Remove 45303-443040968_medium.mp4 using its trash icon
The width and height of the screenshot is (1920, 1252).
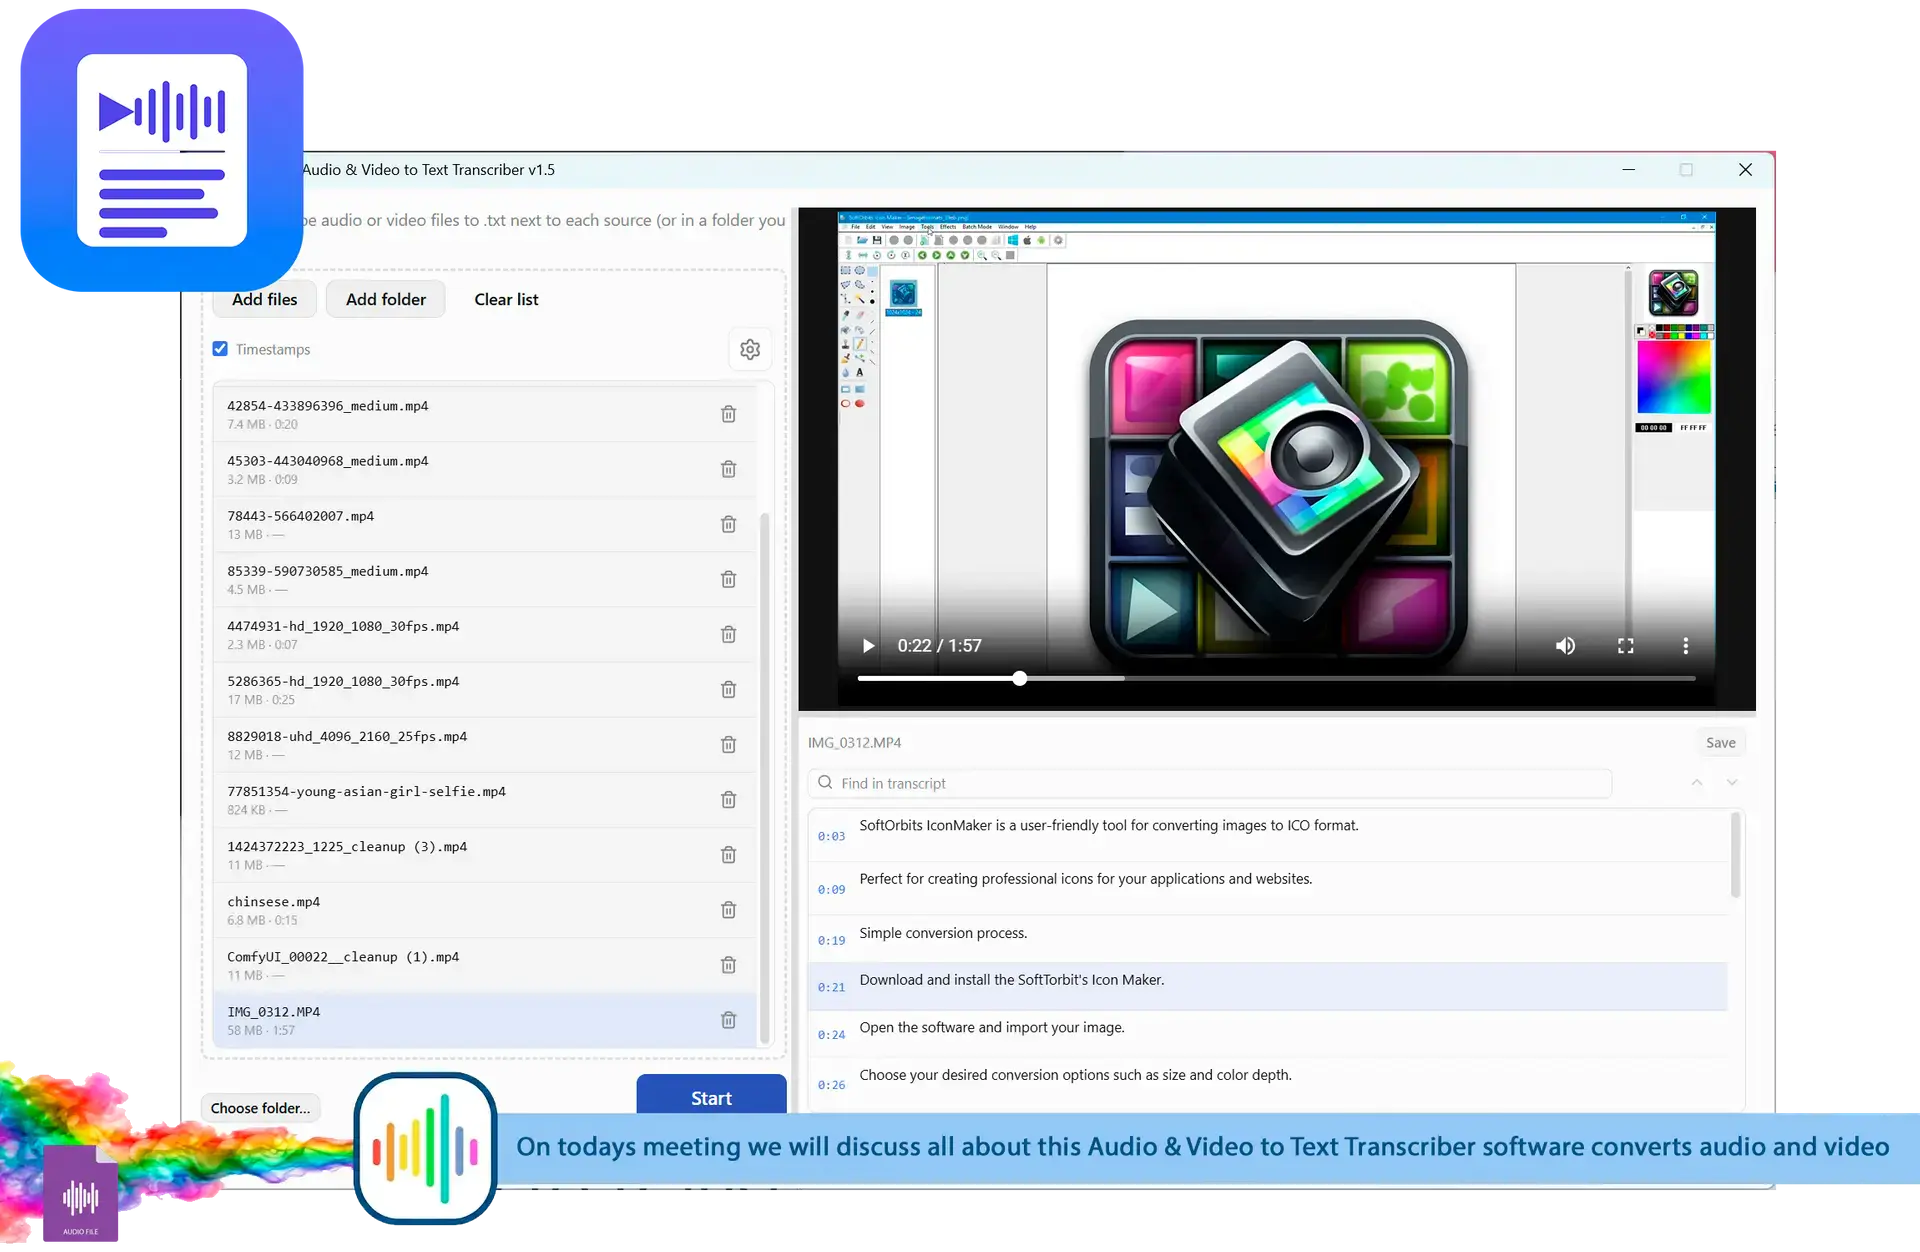729,469
